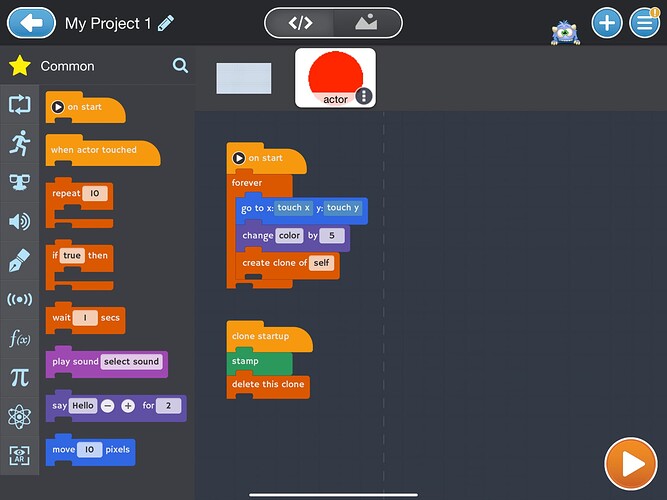Click the 'go to x:' block label

[257, 208]
